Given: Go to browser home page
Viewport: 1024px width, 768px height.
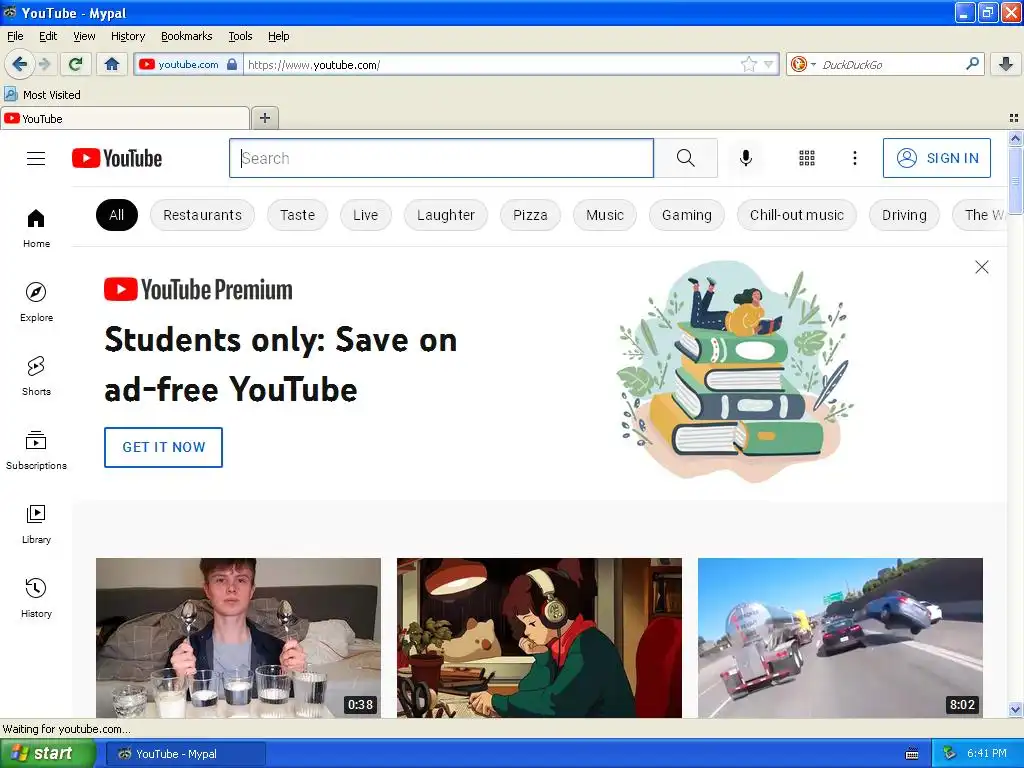Looking at the screenshot, I should point(112,64).
